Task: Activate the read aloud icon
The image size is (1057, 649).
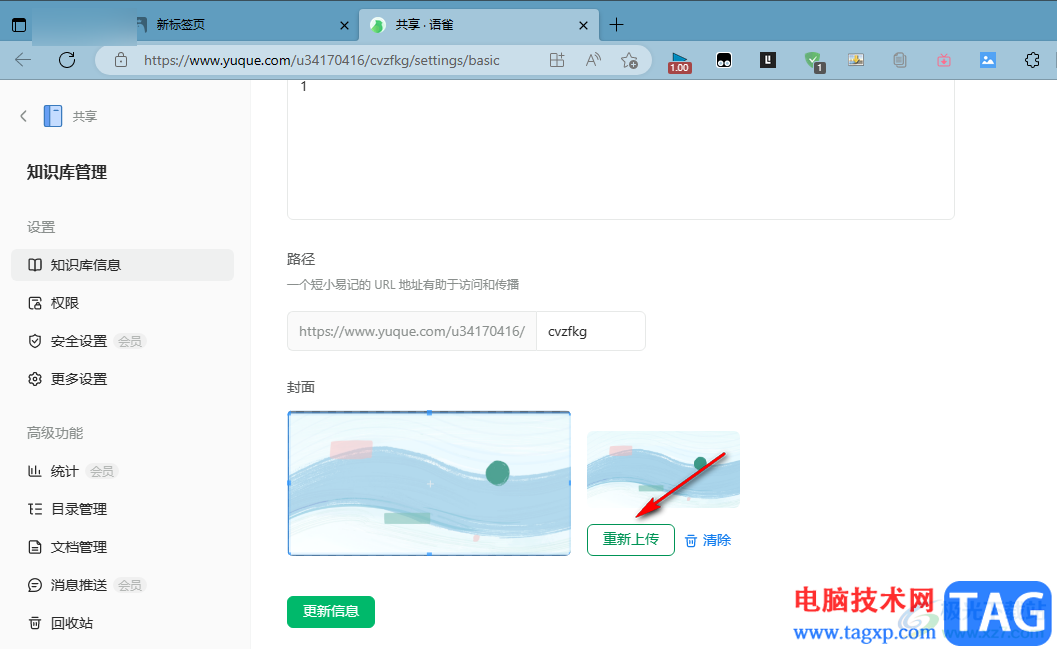Action: click(x=593, y=60)
